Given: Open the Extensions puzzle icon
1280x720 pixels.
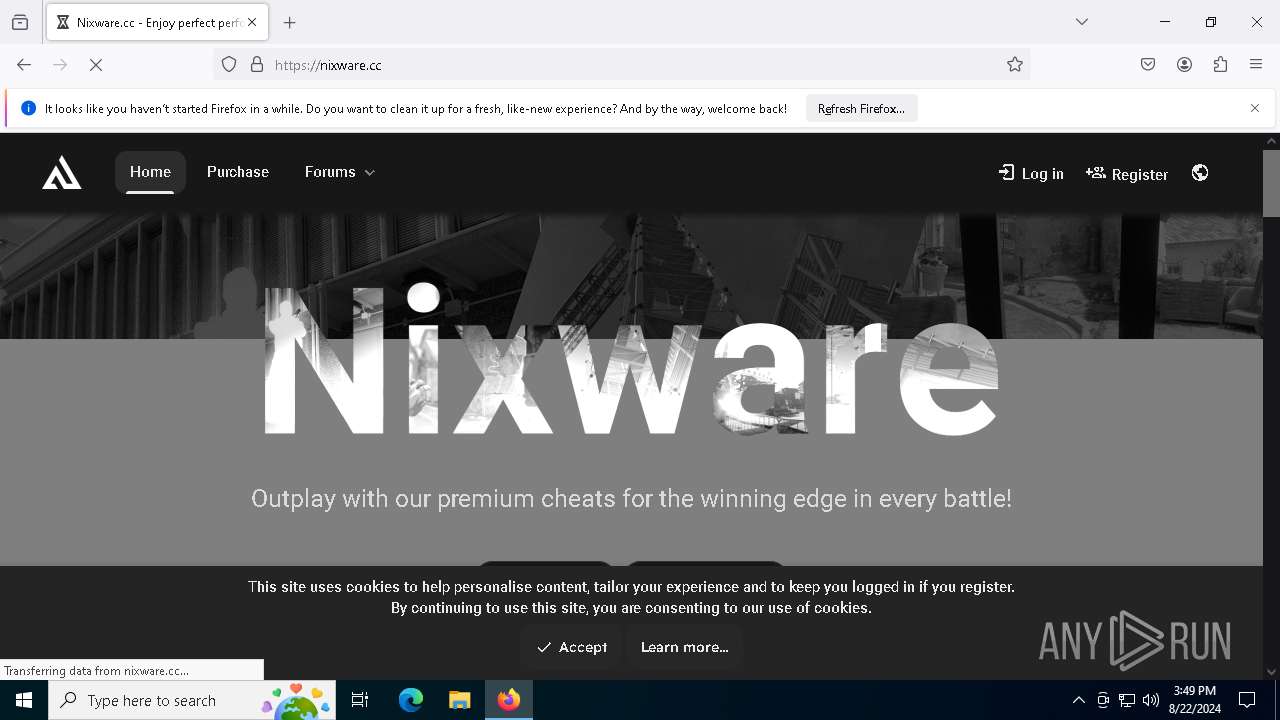Looking at the screenshot, I should pos(1220,65).
